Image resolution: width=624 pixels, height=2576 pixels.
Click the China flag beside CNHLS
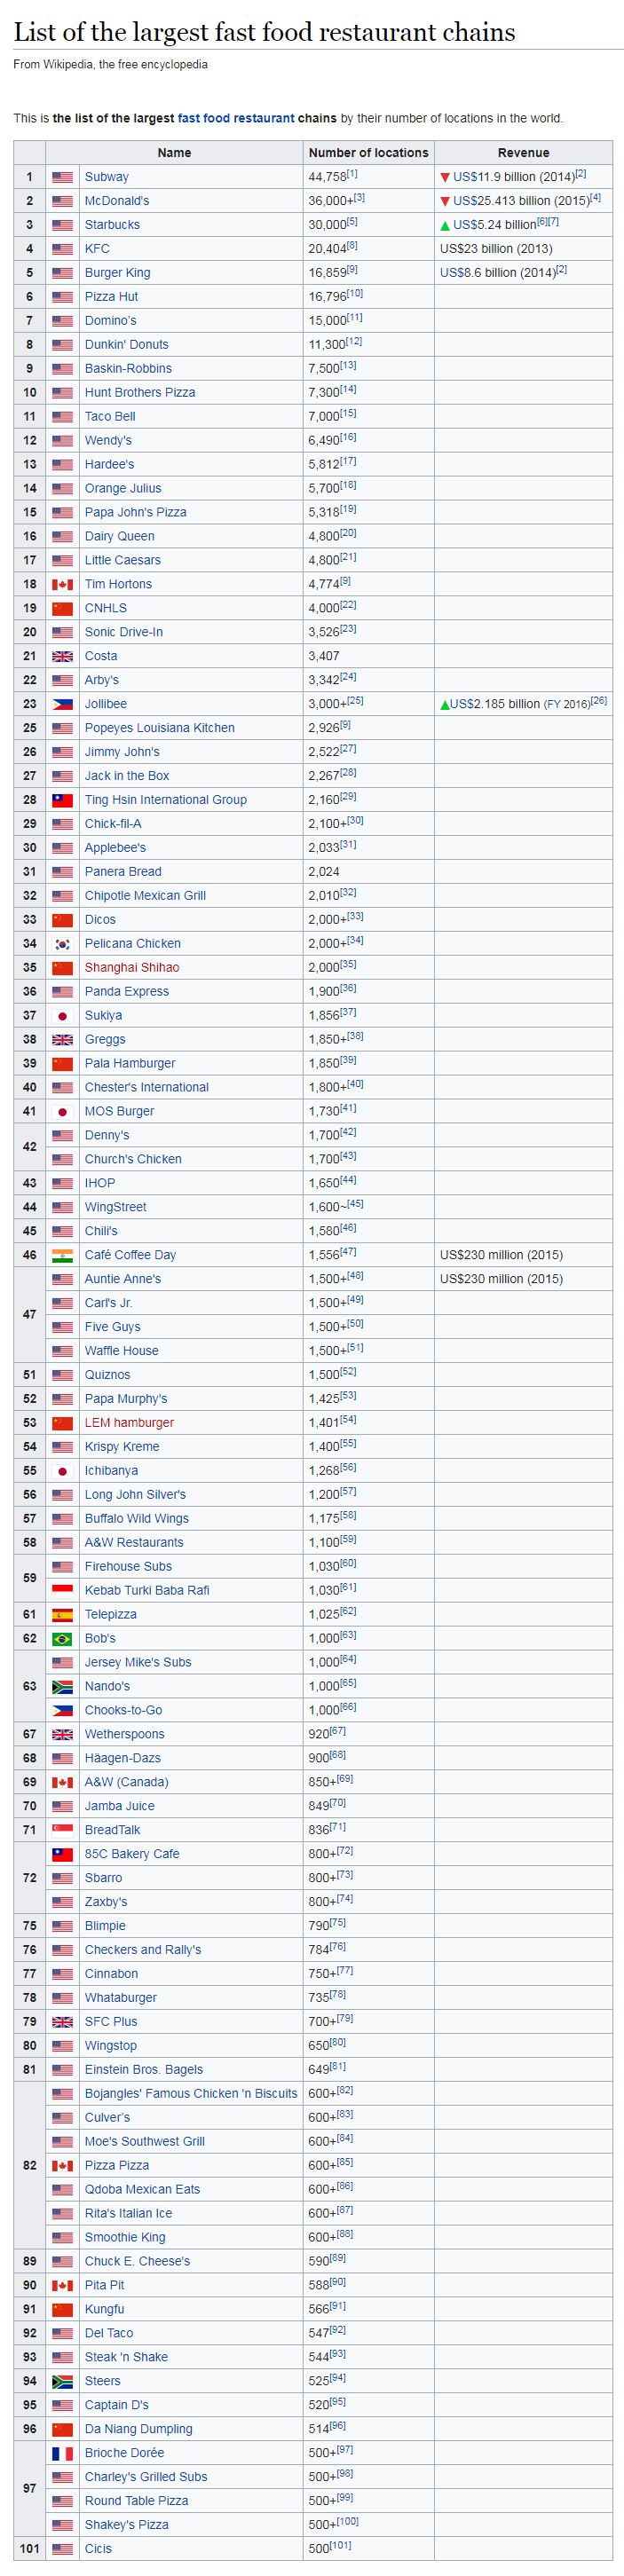(x=62, y=608)
